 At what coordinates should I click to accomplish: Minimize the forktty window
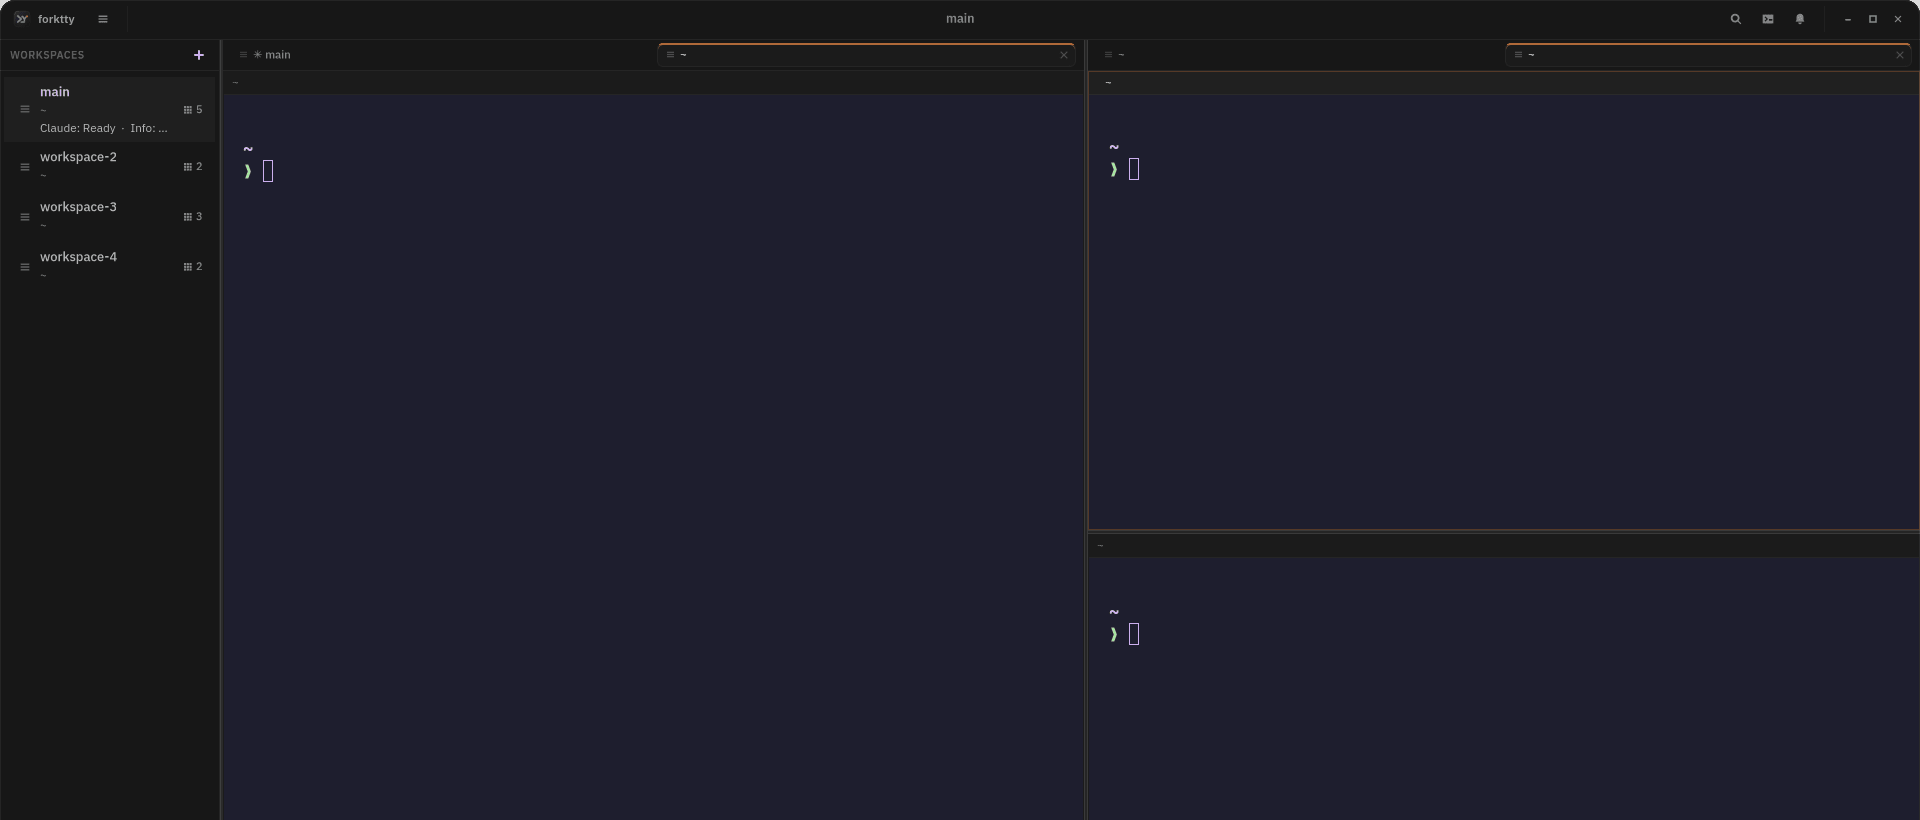click(1847, 19)
